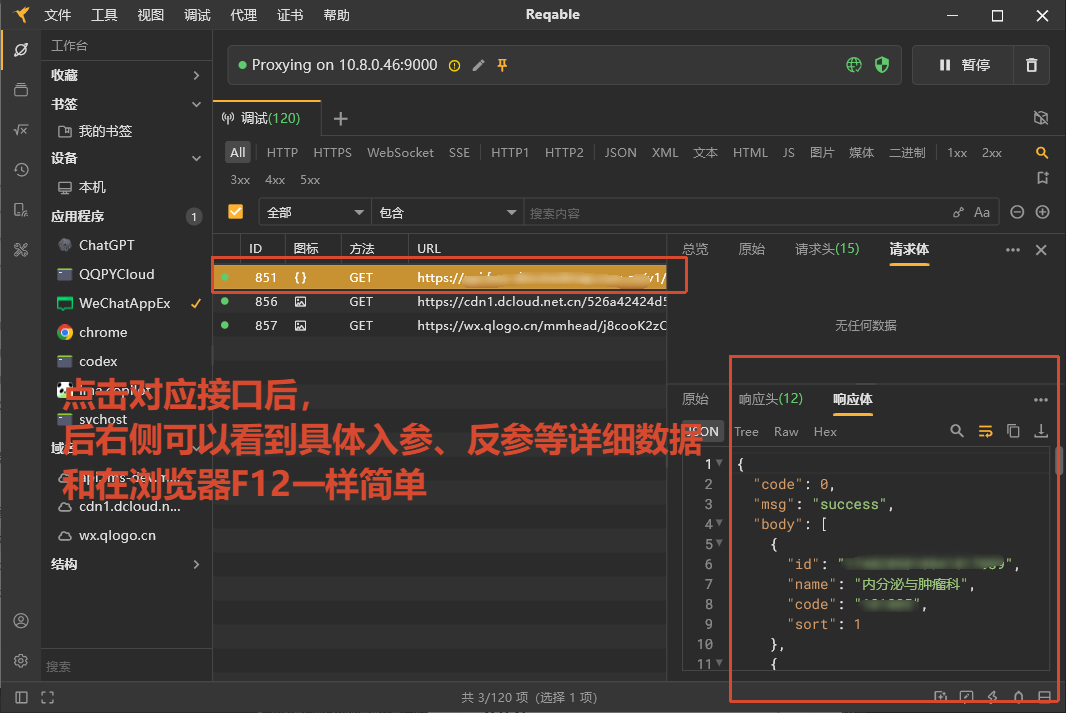Open the 全部 dropdown
The image size is (1066, 713).
click(315, 213)
